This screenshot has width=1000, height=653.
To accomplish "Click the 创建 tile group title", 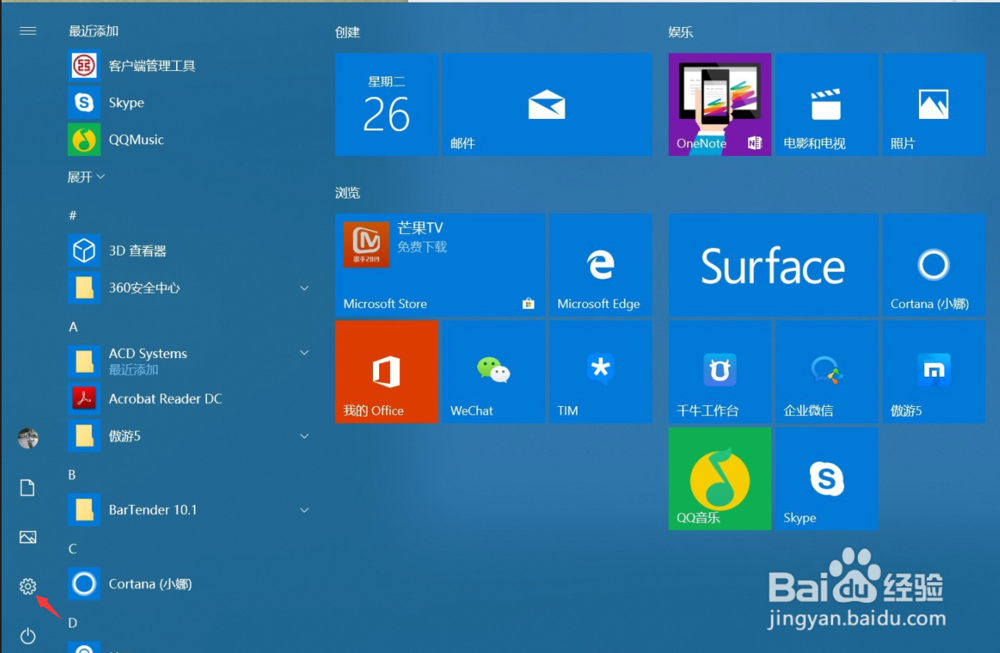I will point(348,32).
